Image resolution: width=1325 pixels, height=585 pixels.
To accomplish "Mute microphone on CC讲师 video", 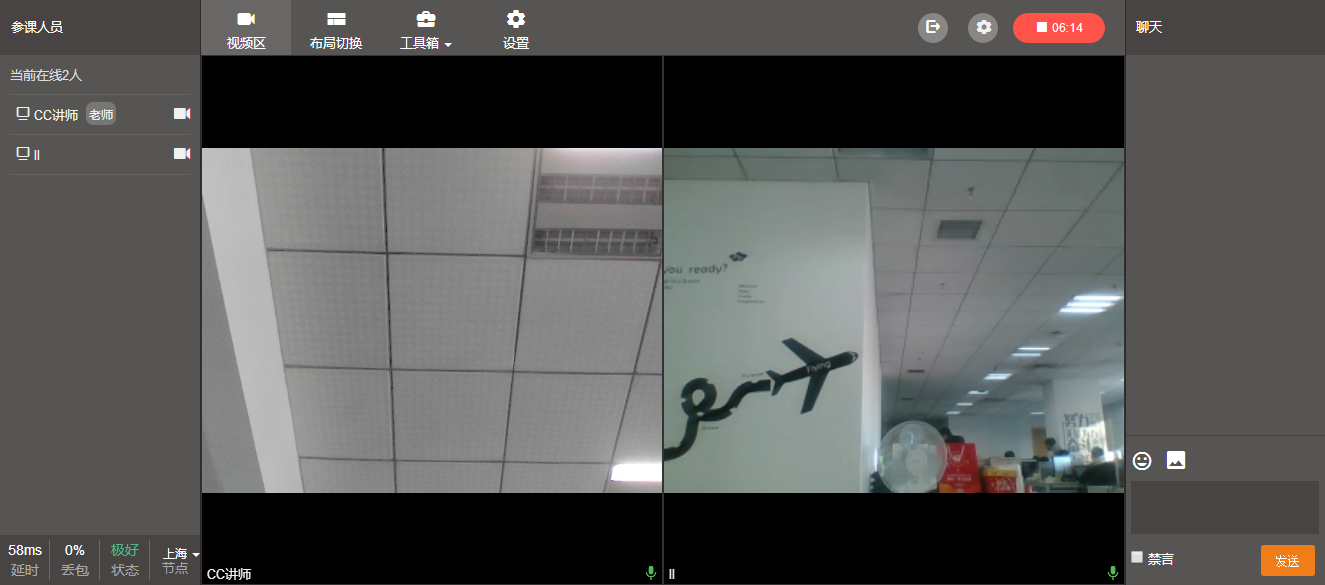I will pos(651,573).
